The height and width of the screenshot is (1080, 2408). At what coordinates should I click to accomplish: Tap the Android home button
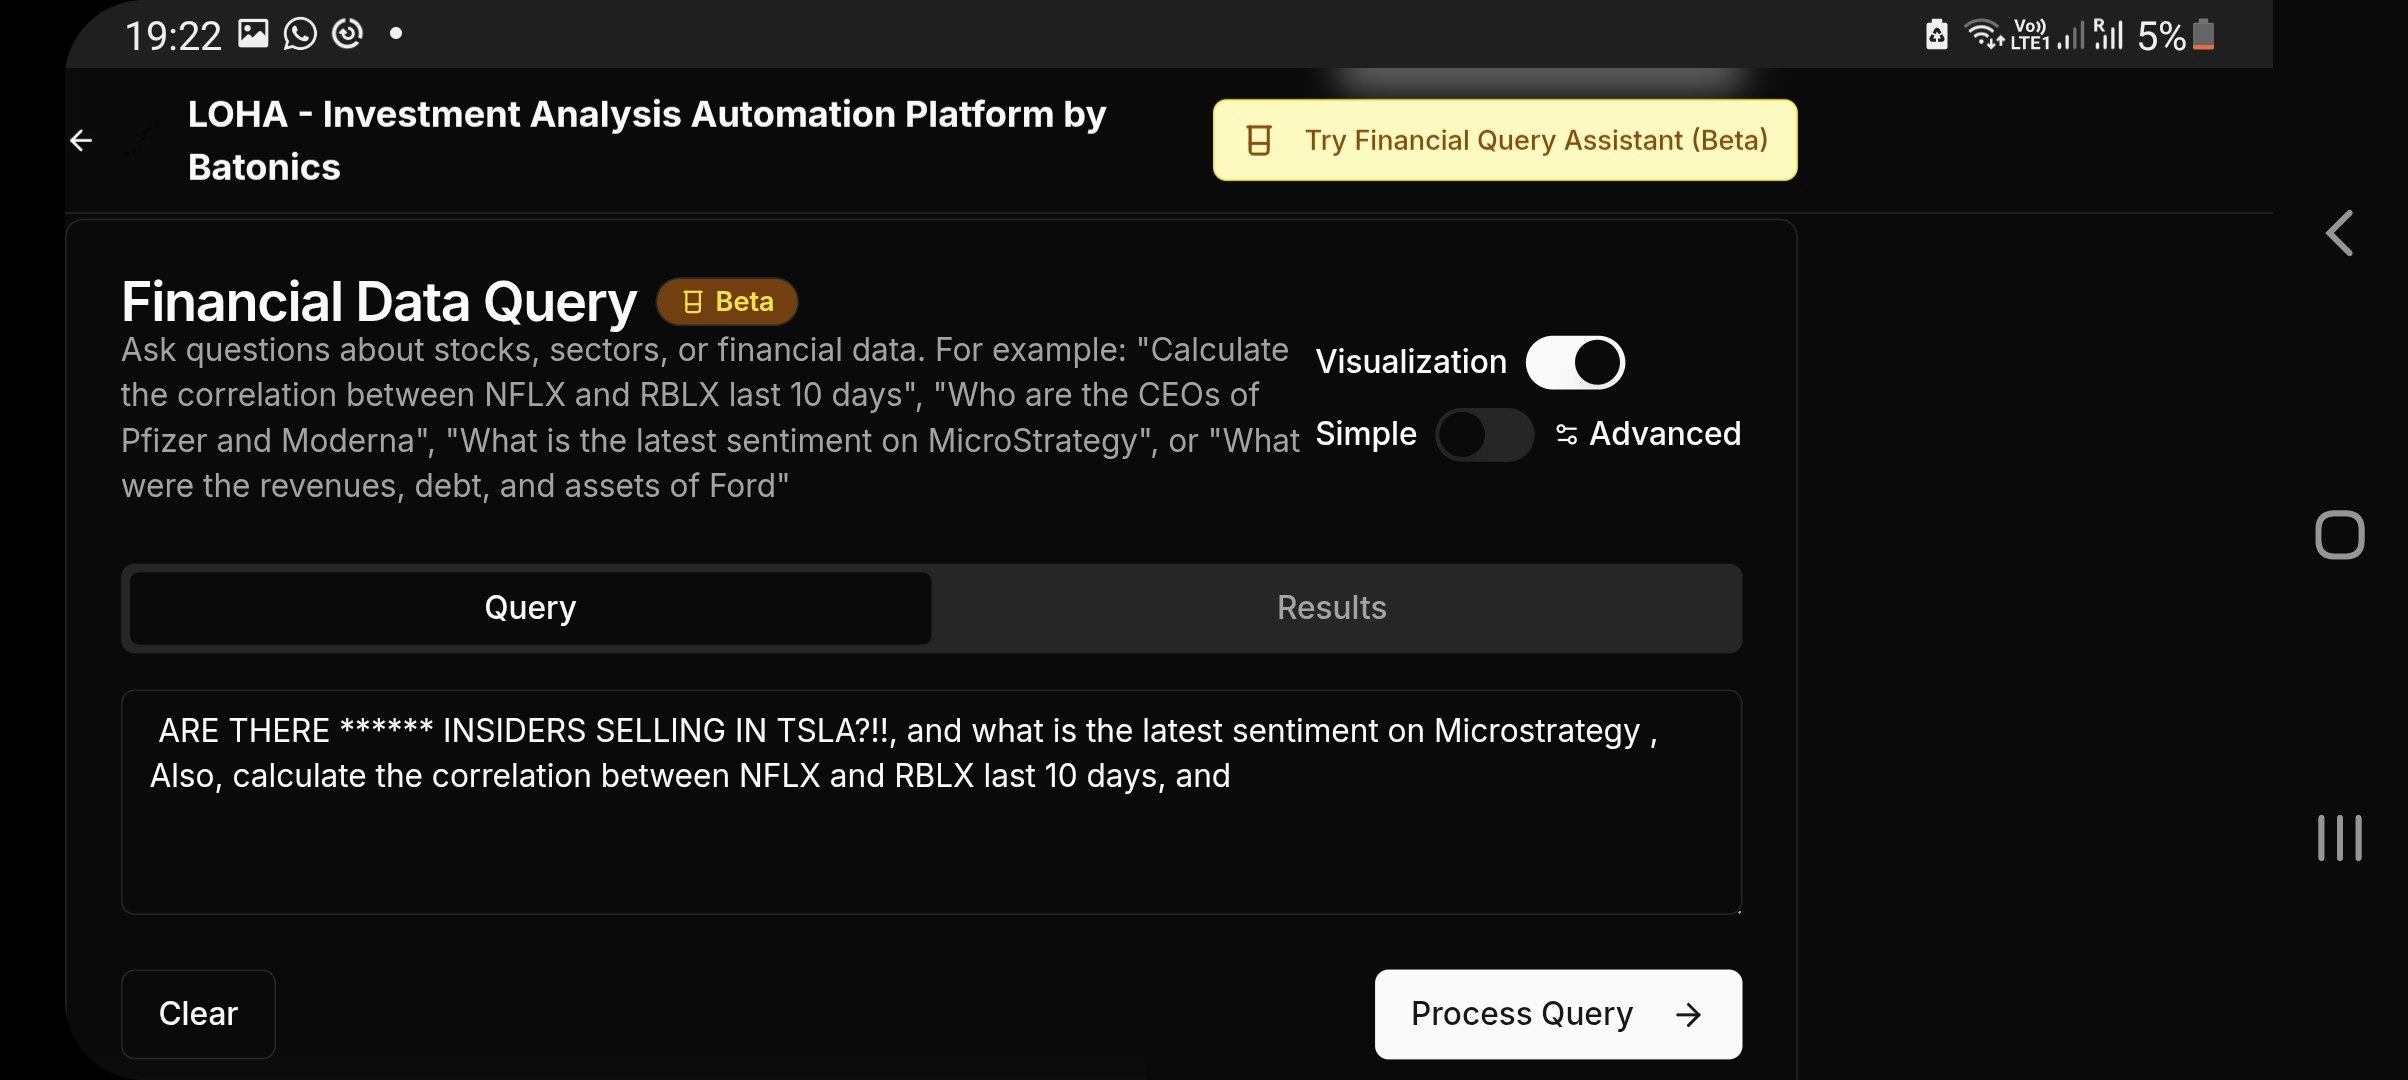coord(2339,535)
